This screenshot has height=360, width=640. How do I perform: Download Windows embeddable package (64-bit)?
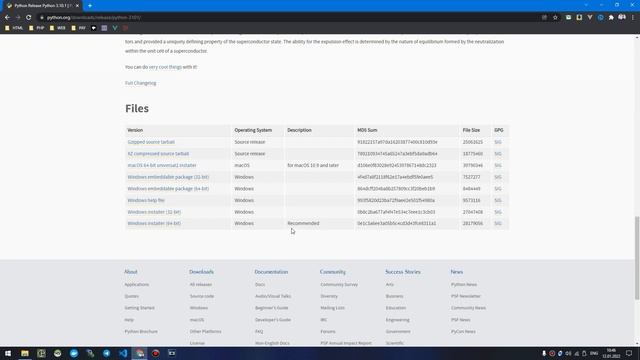[x=168, y=189]
